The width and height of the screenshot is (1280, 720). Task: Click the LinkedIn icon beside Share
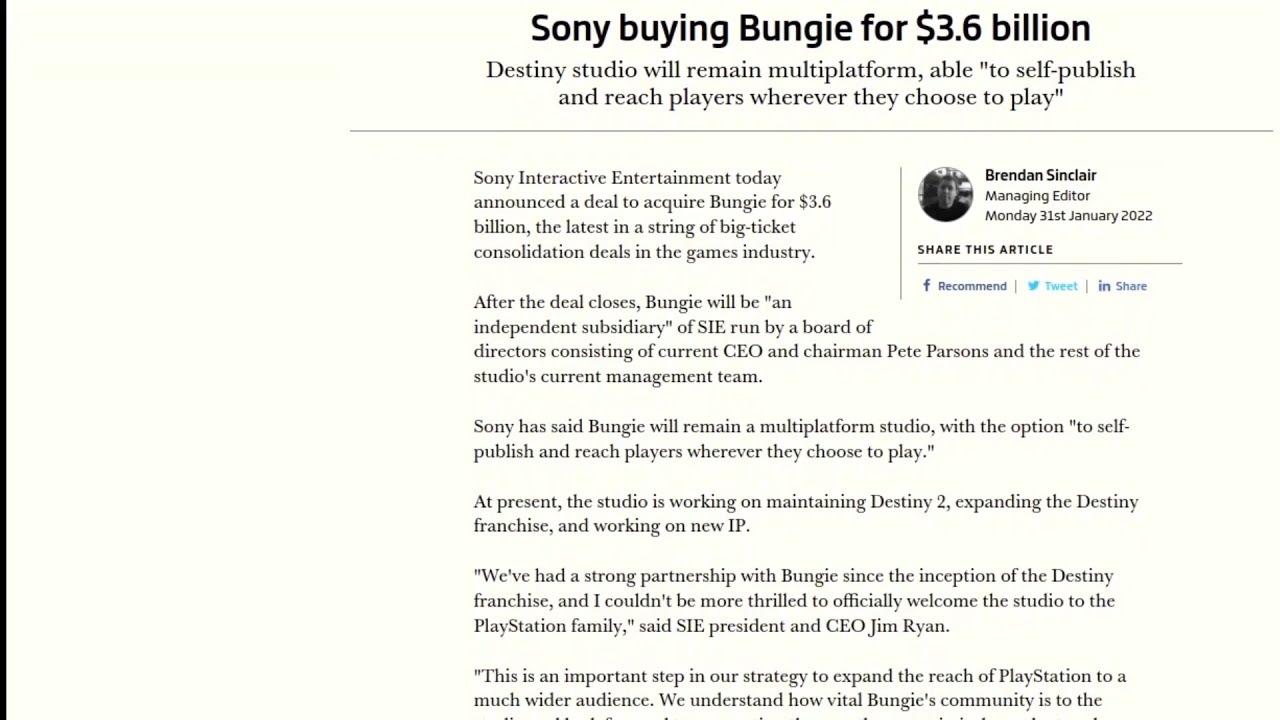click(1104, 286)
